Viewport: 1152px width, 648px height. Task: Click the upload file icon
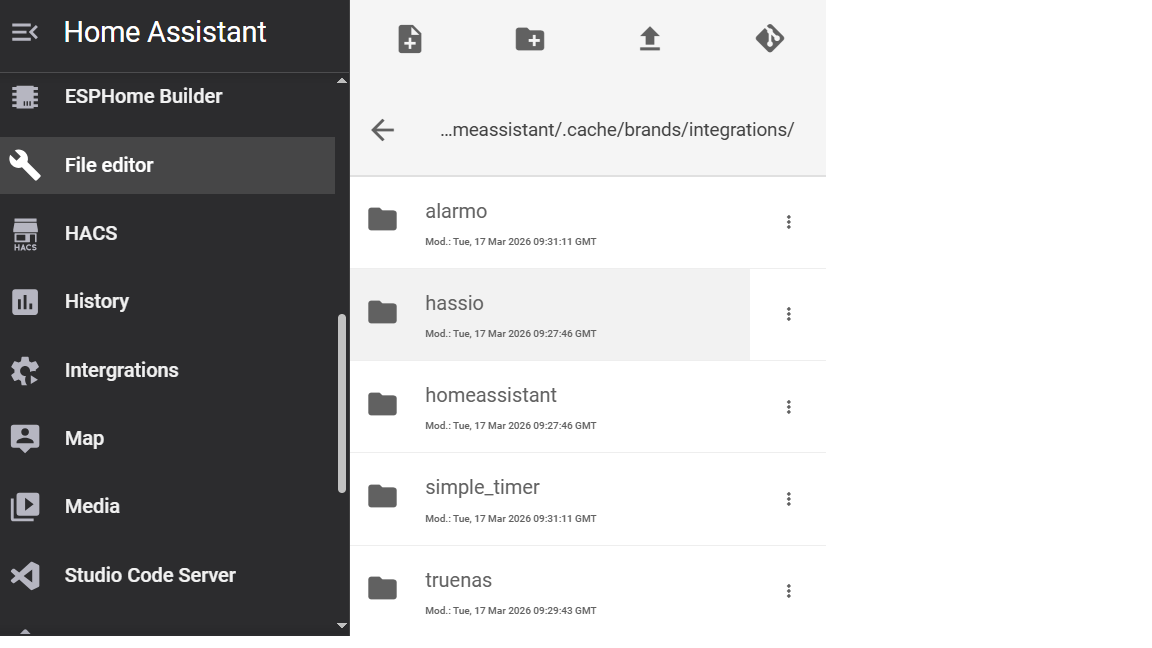tap(650, 39)
